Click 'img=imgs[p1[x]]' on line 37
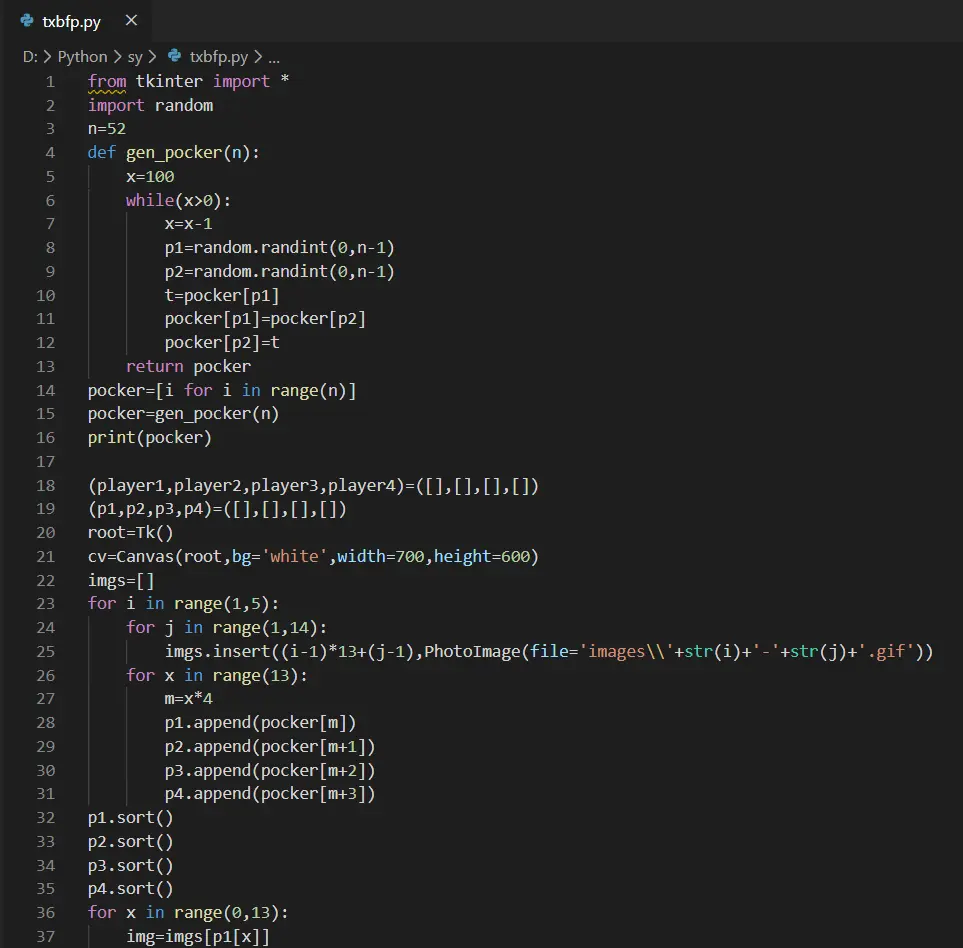 (x=198, y=938)
